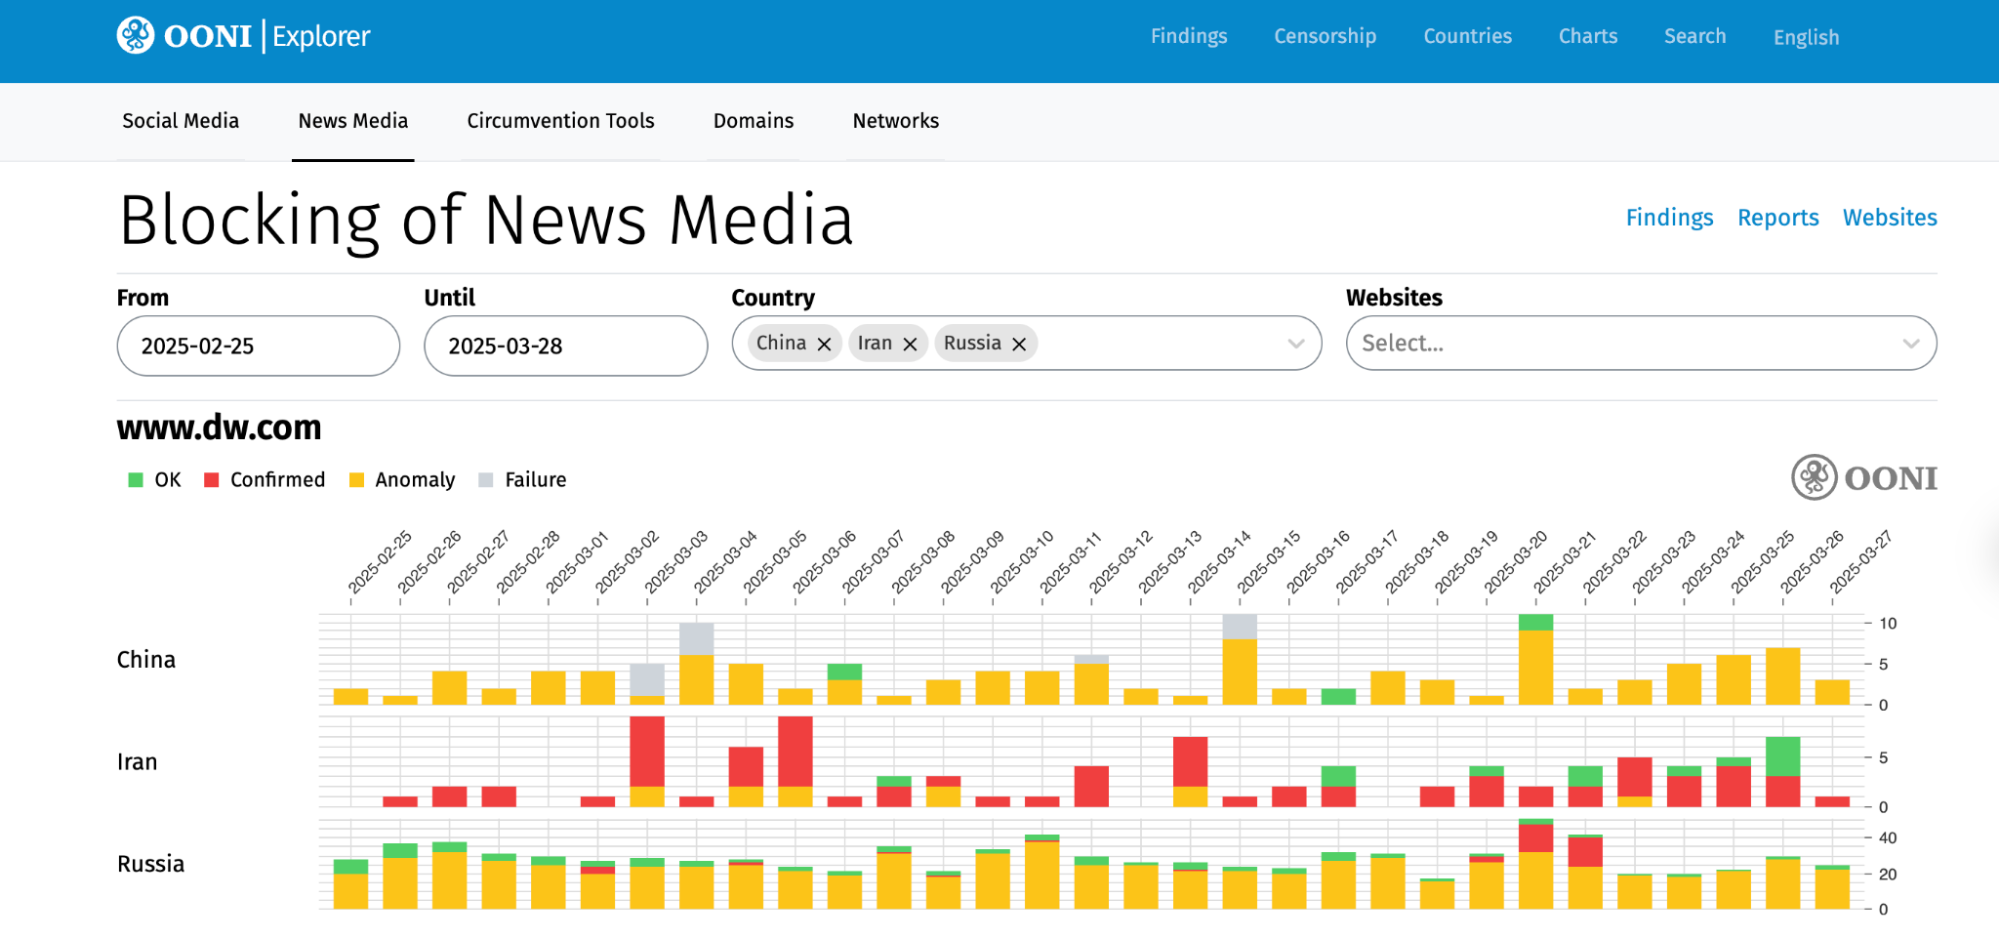Open the English language selector
Image resolution: width=1999 pixels, height=933 pixels.
point(1805,37)
